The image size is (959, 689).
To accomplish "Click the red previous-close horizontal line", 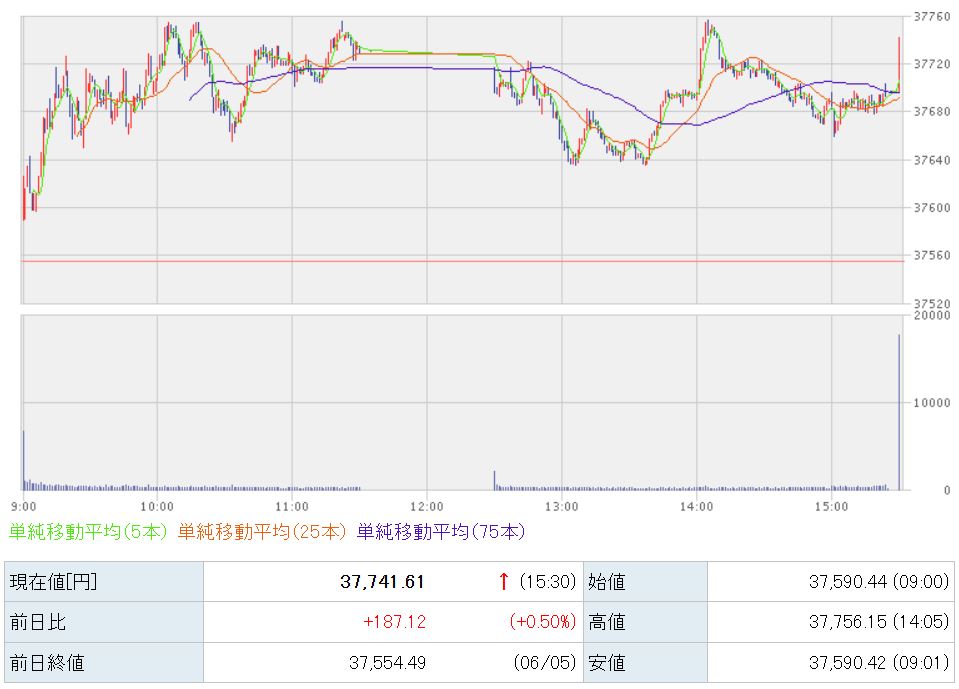I will tap(462, 261).
